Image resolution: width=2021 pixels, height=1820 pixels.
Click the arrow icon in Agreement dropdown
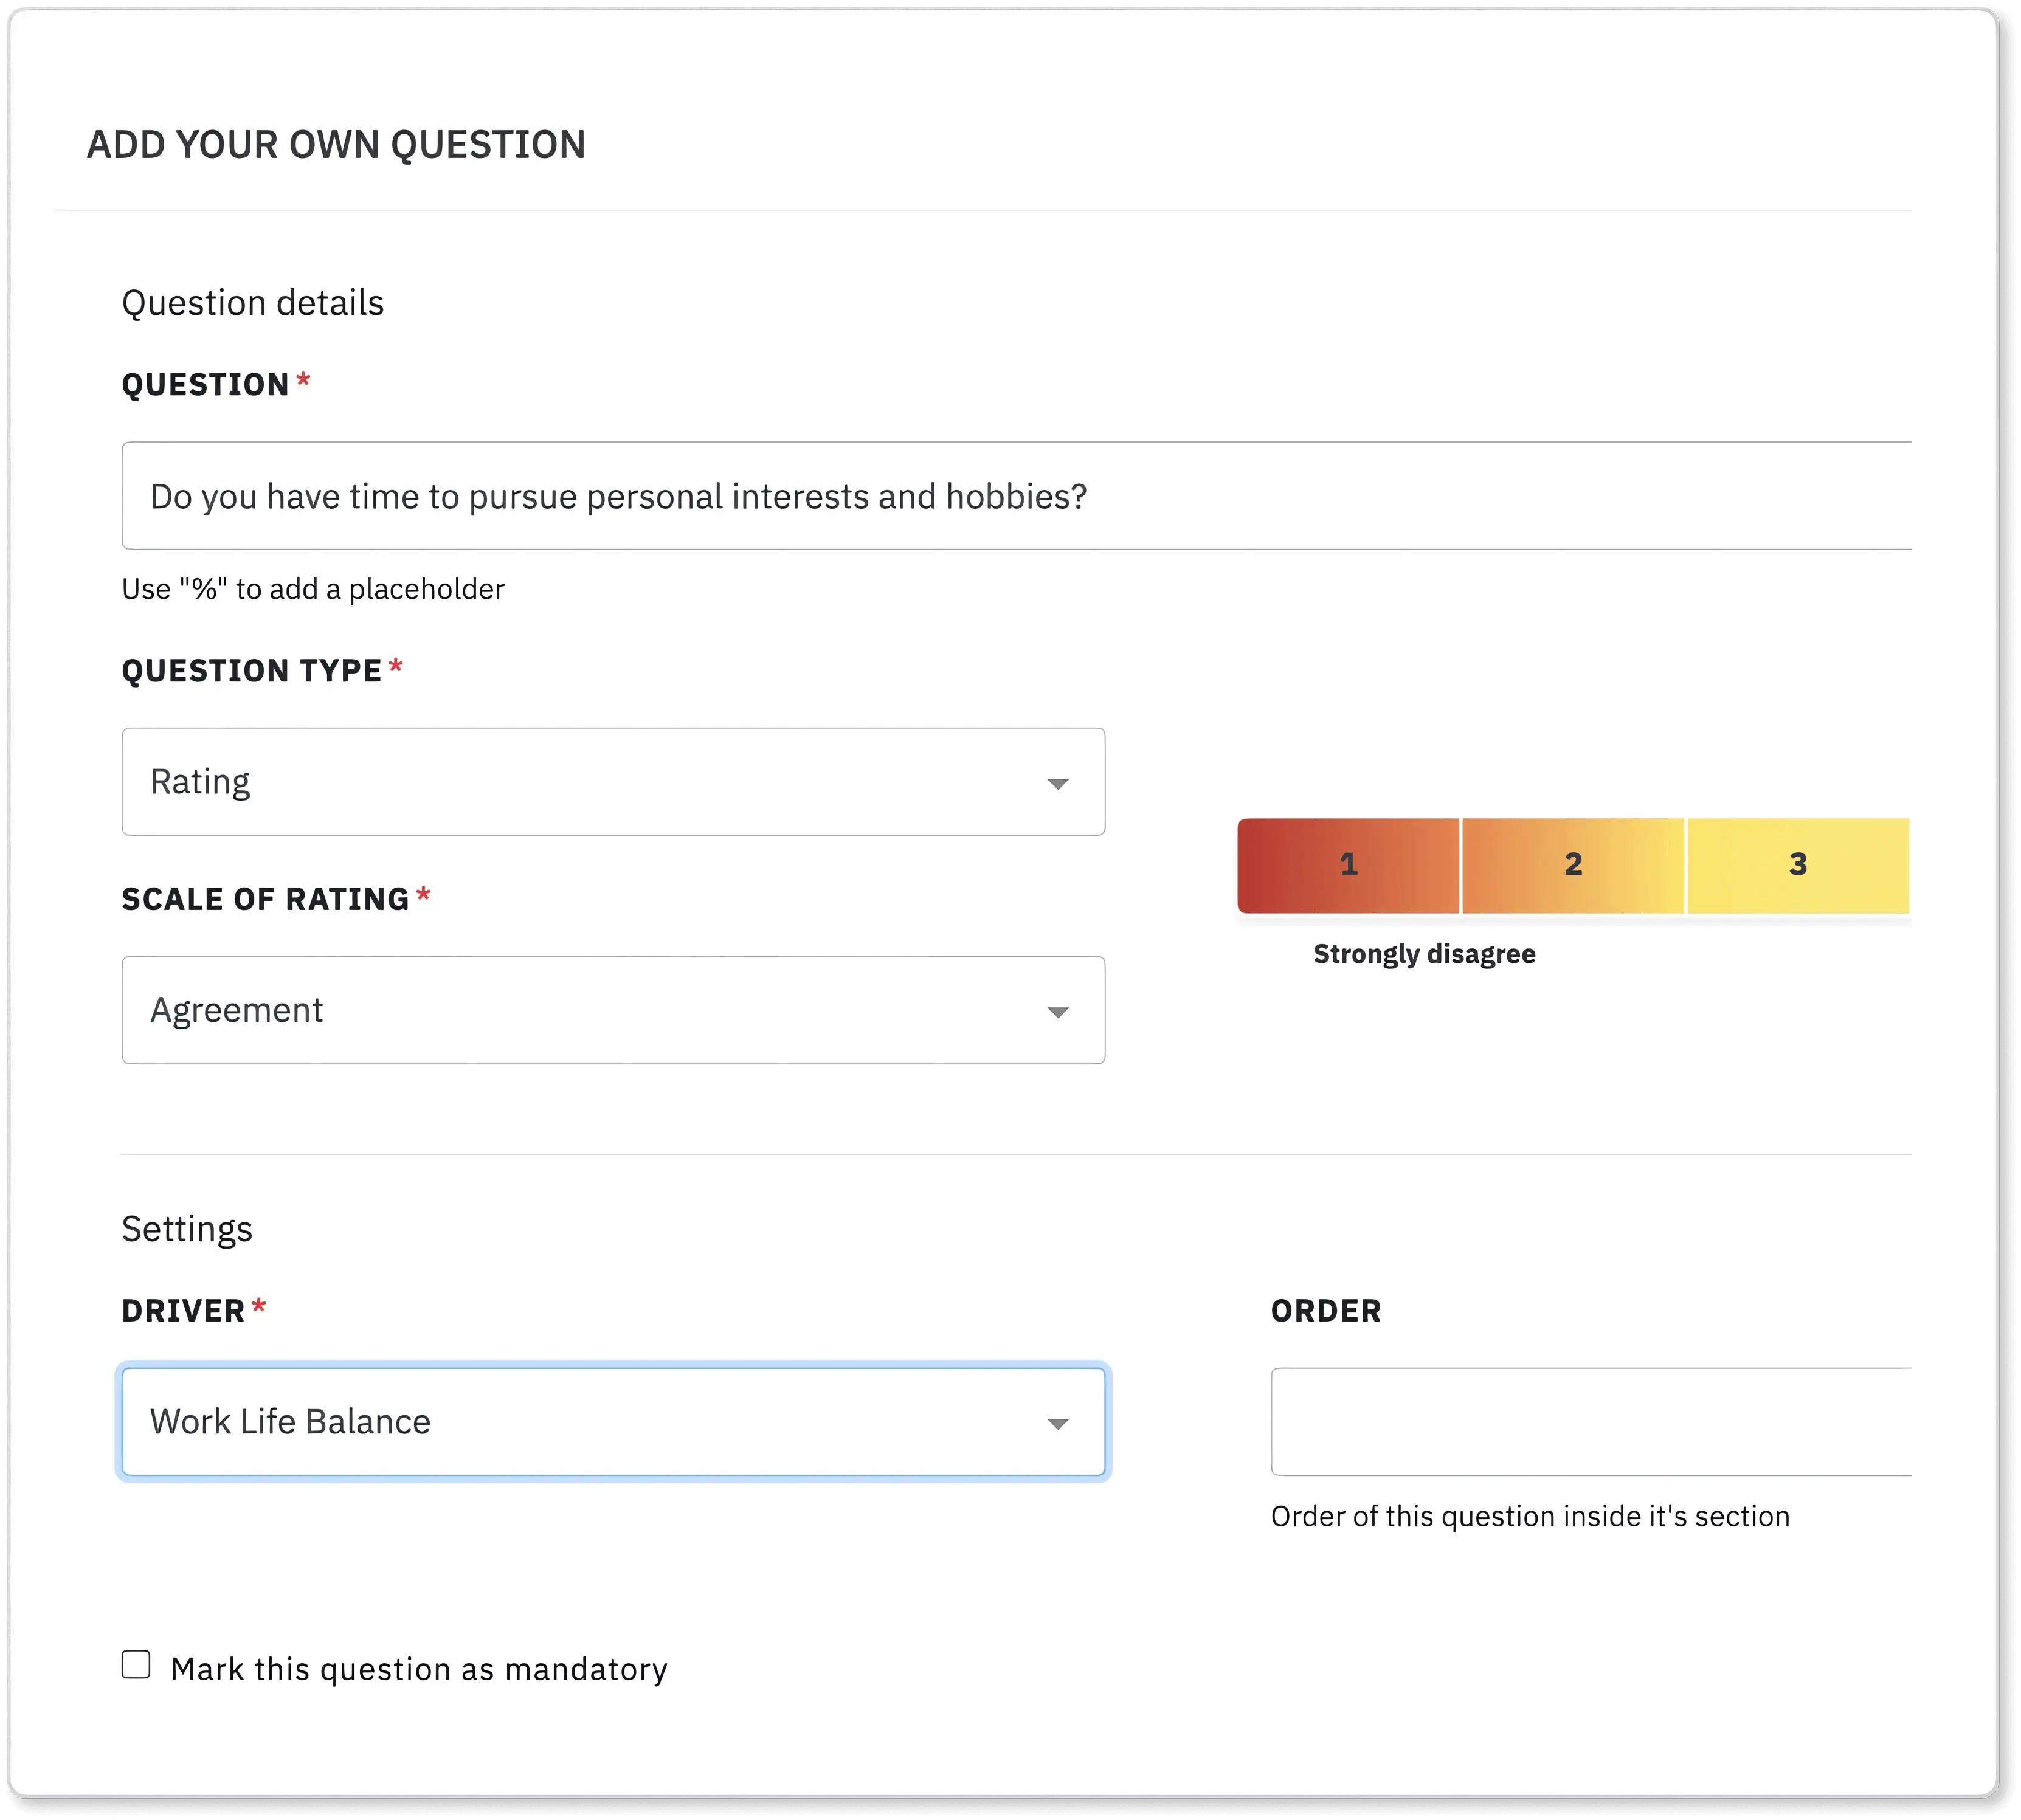pyautogui.click(x=1058, y=1013)
